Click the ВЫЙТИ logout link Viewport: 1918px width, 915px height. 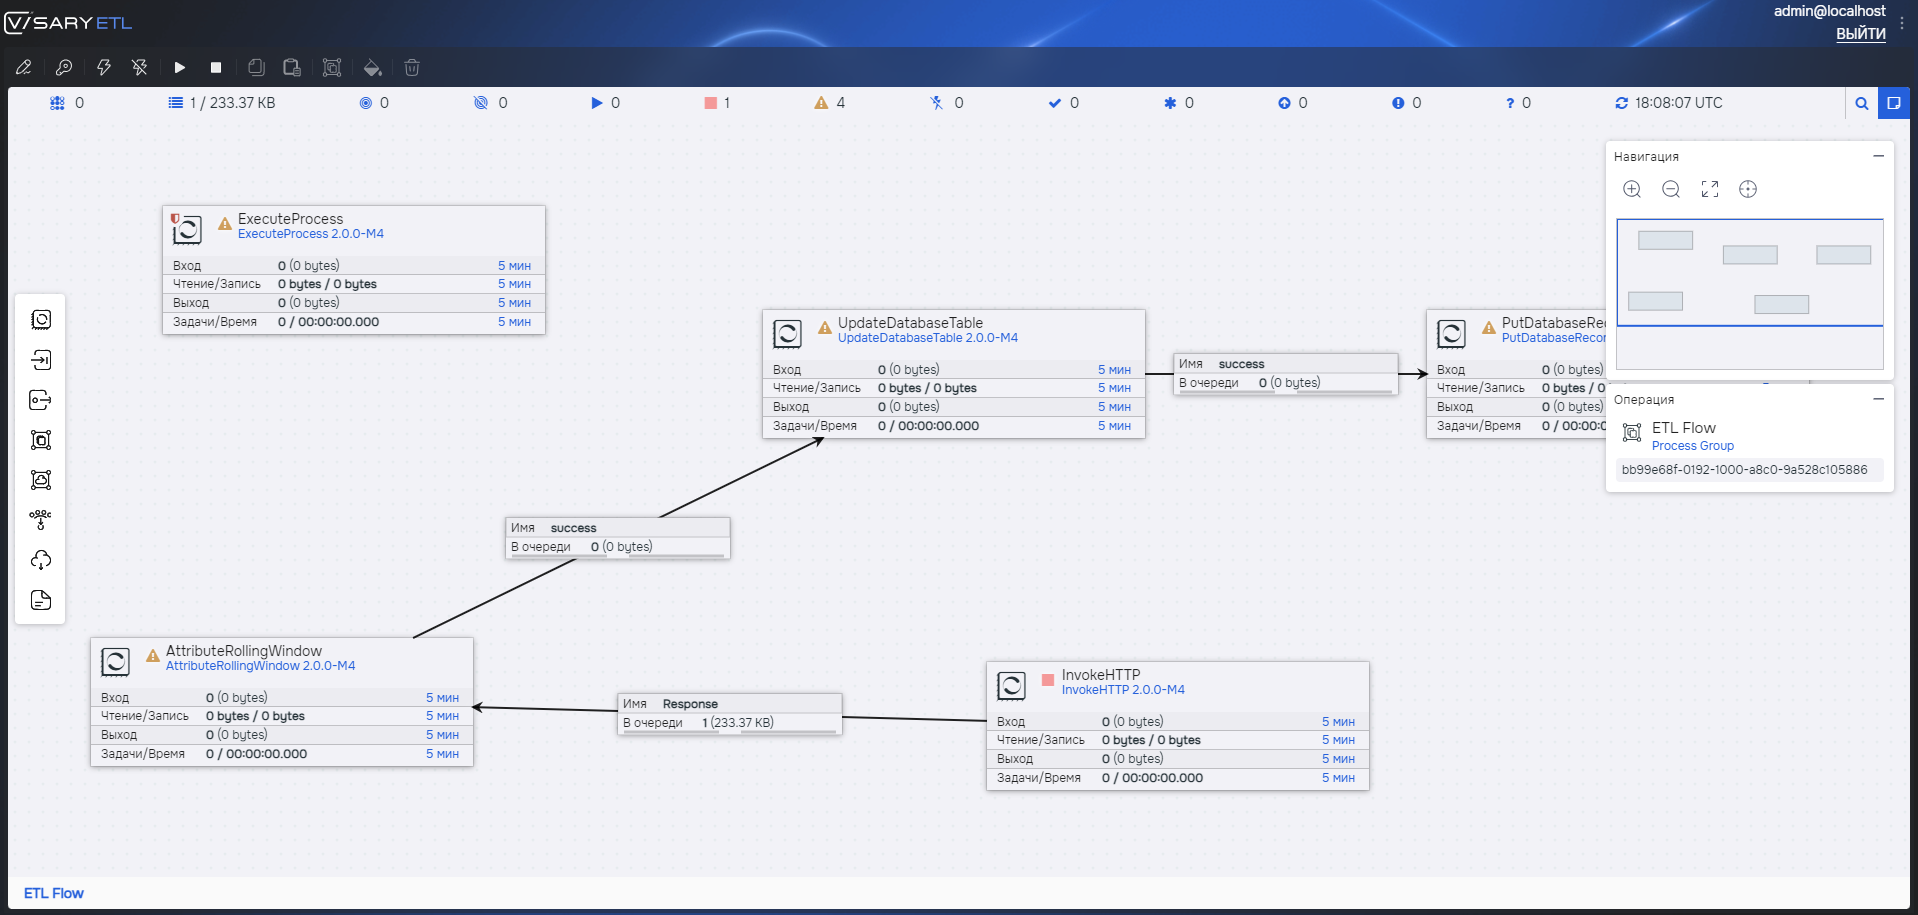1861,33
